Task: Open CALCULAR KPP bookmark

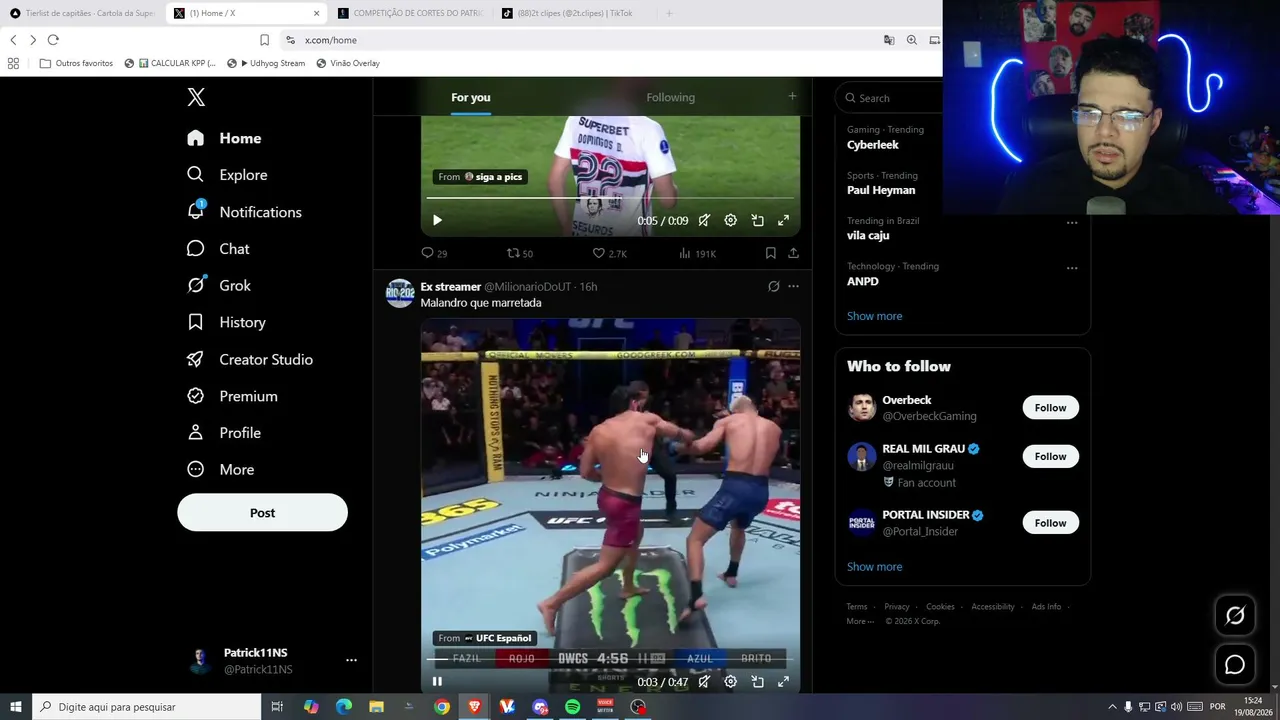Action: tap(170, 63)
